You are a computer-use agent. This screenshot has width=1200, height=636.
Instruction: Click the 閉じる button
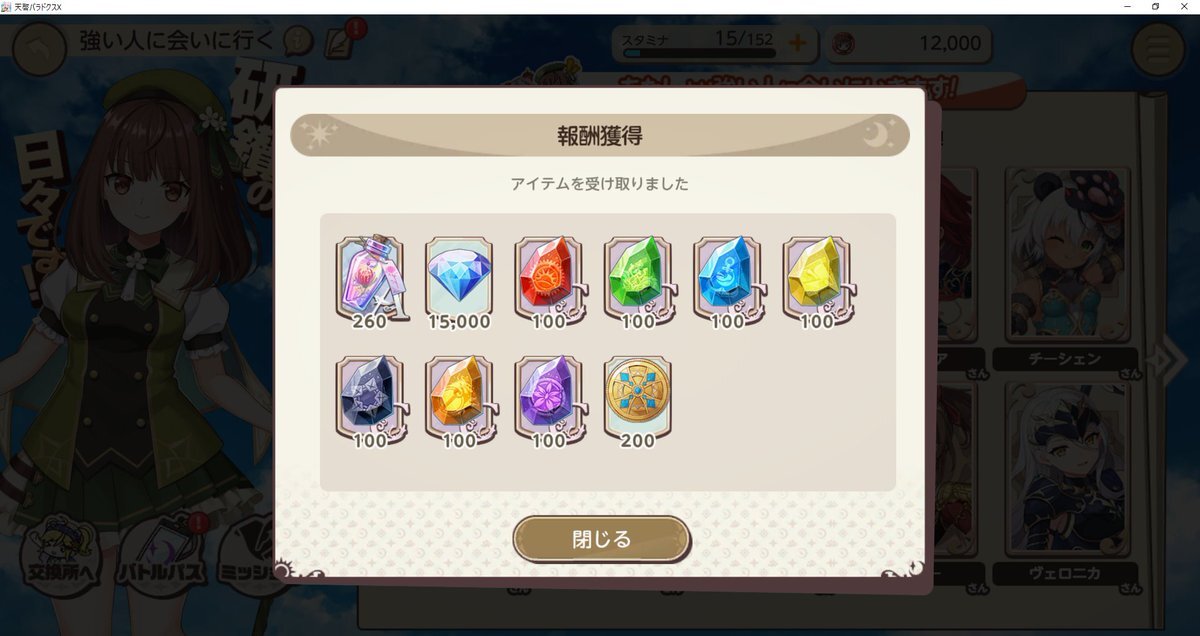click(x=602, y=539)
